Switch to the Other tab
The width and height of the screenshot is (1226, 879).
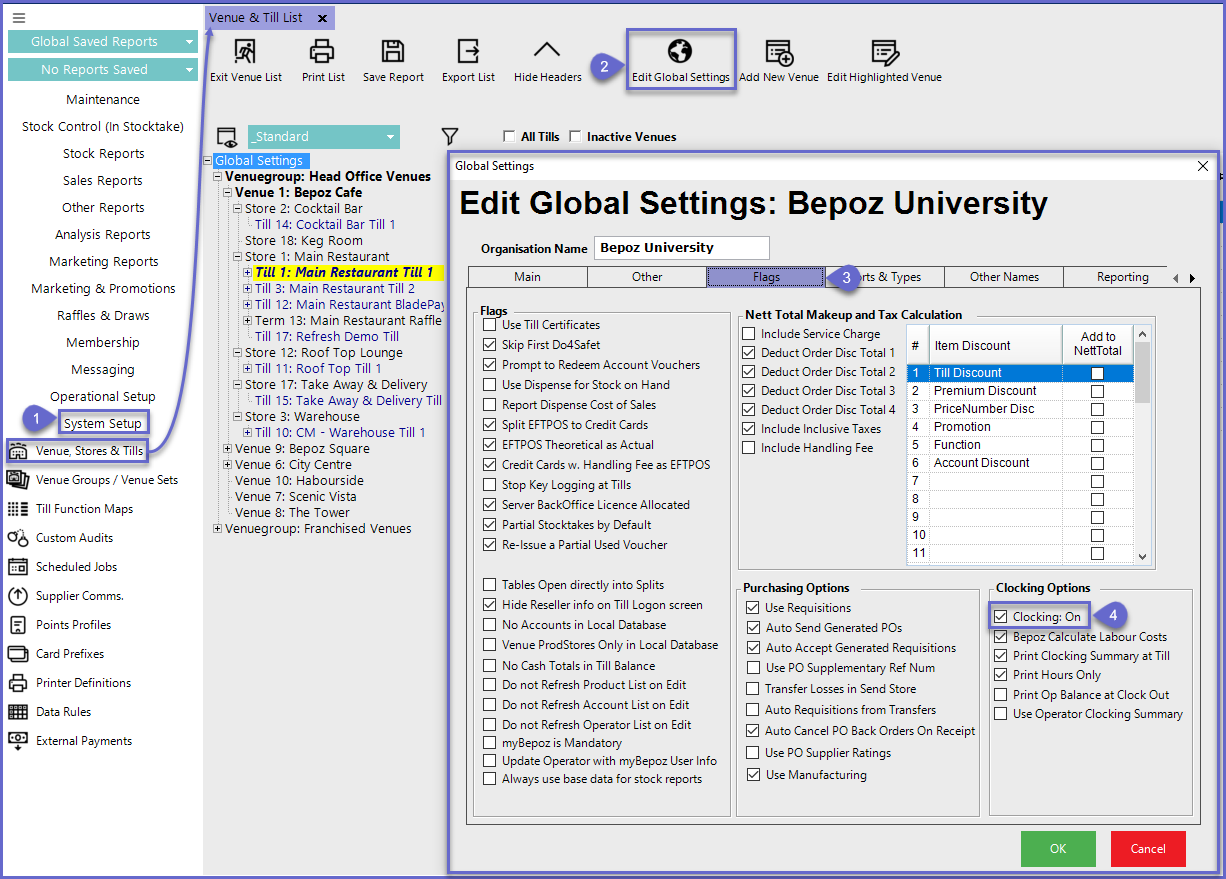[647, 277]
